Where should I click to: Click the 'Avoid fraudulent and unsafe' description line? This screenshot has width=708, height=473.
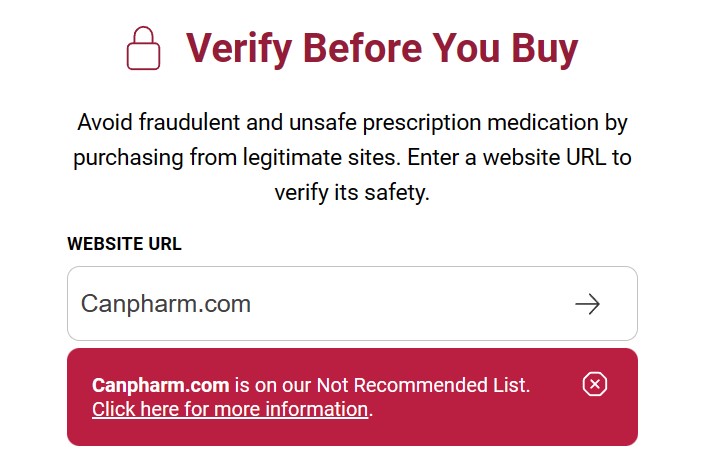[x=352, y=123]
